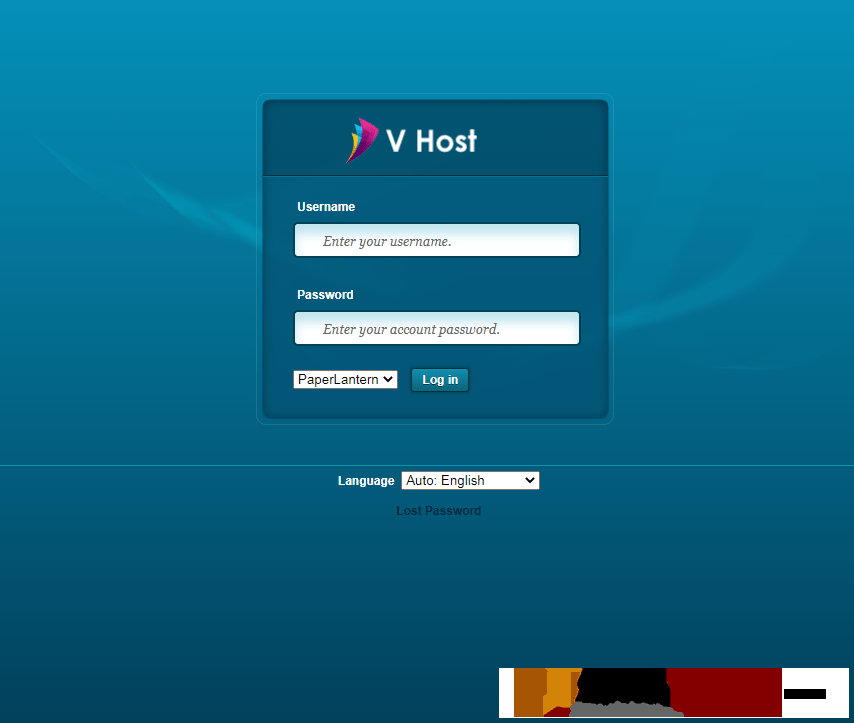Click the Password field label
Image resolution: width=854 pixels, height=723 pixels.
pyautogui.click(x=325, y=295)
